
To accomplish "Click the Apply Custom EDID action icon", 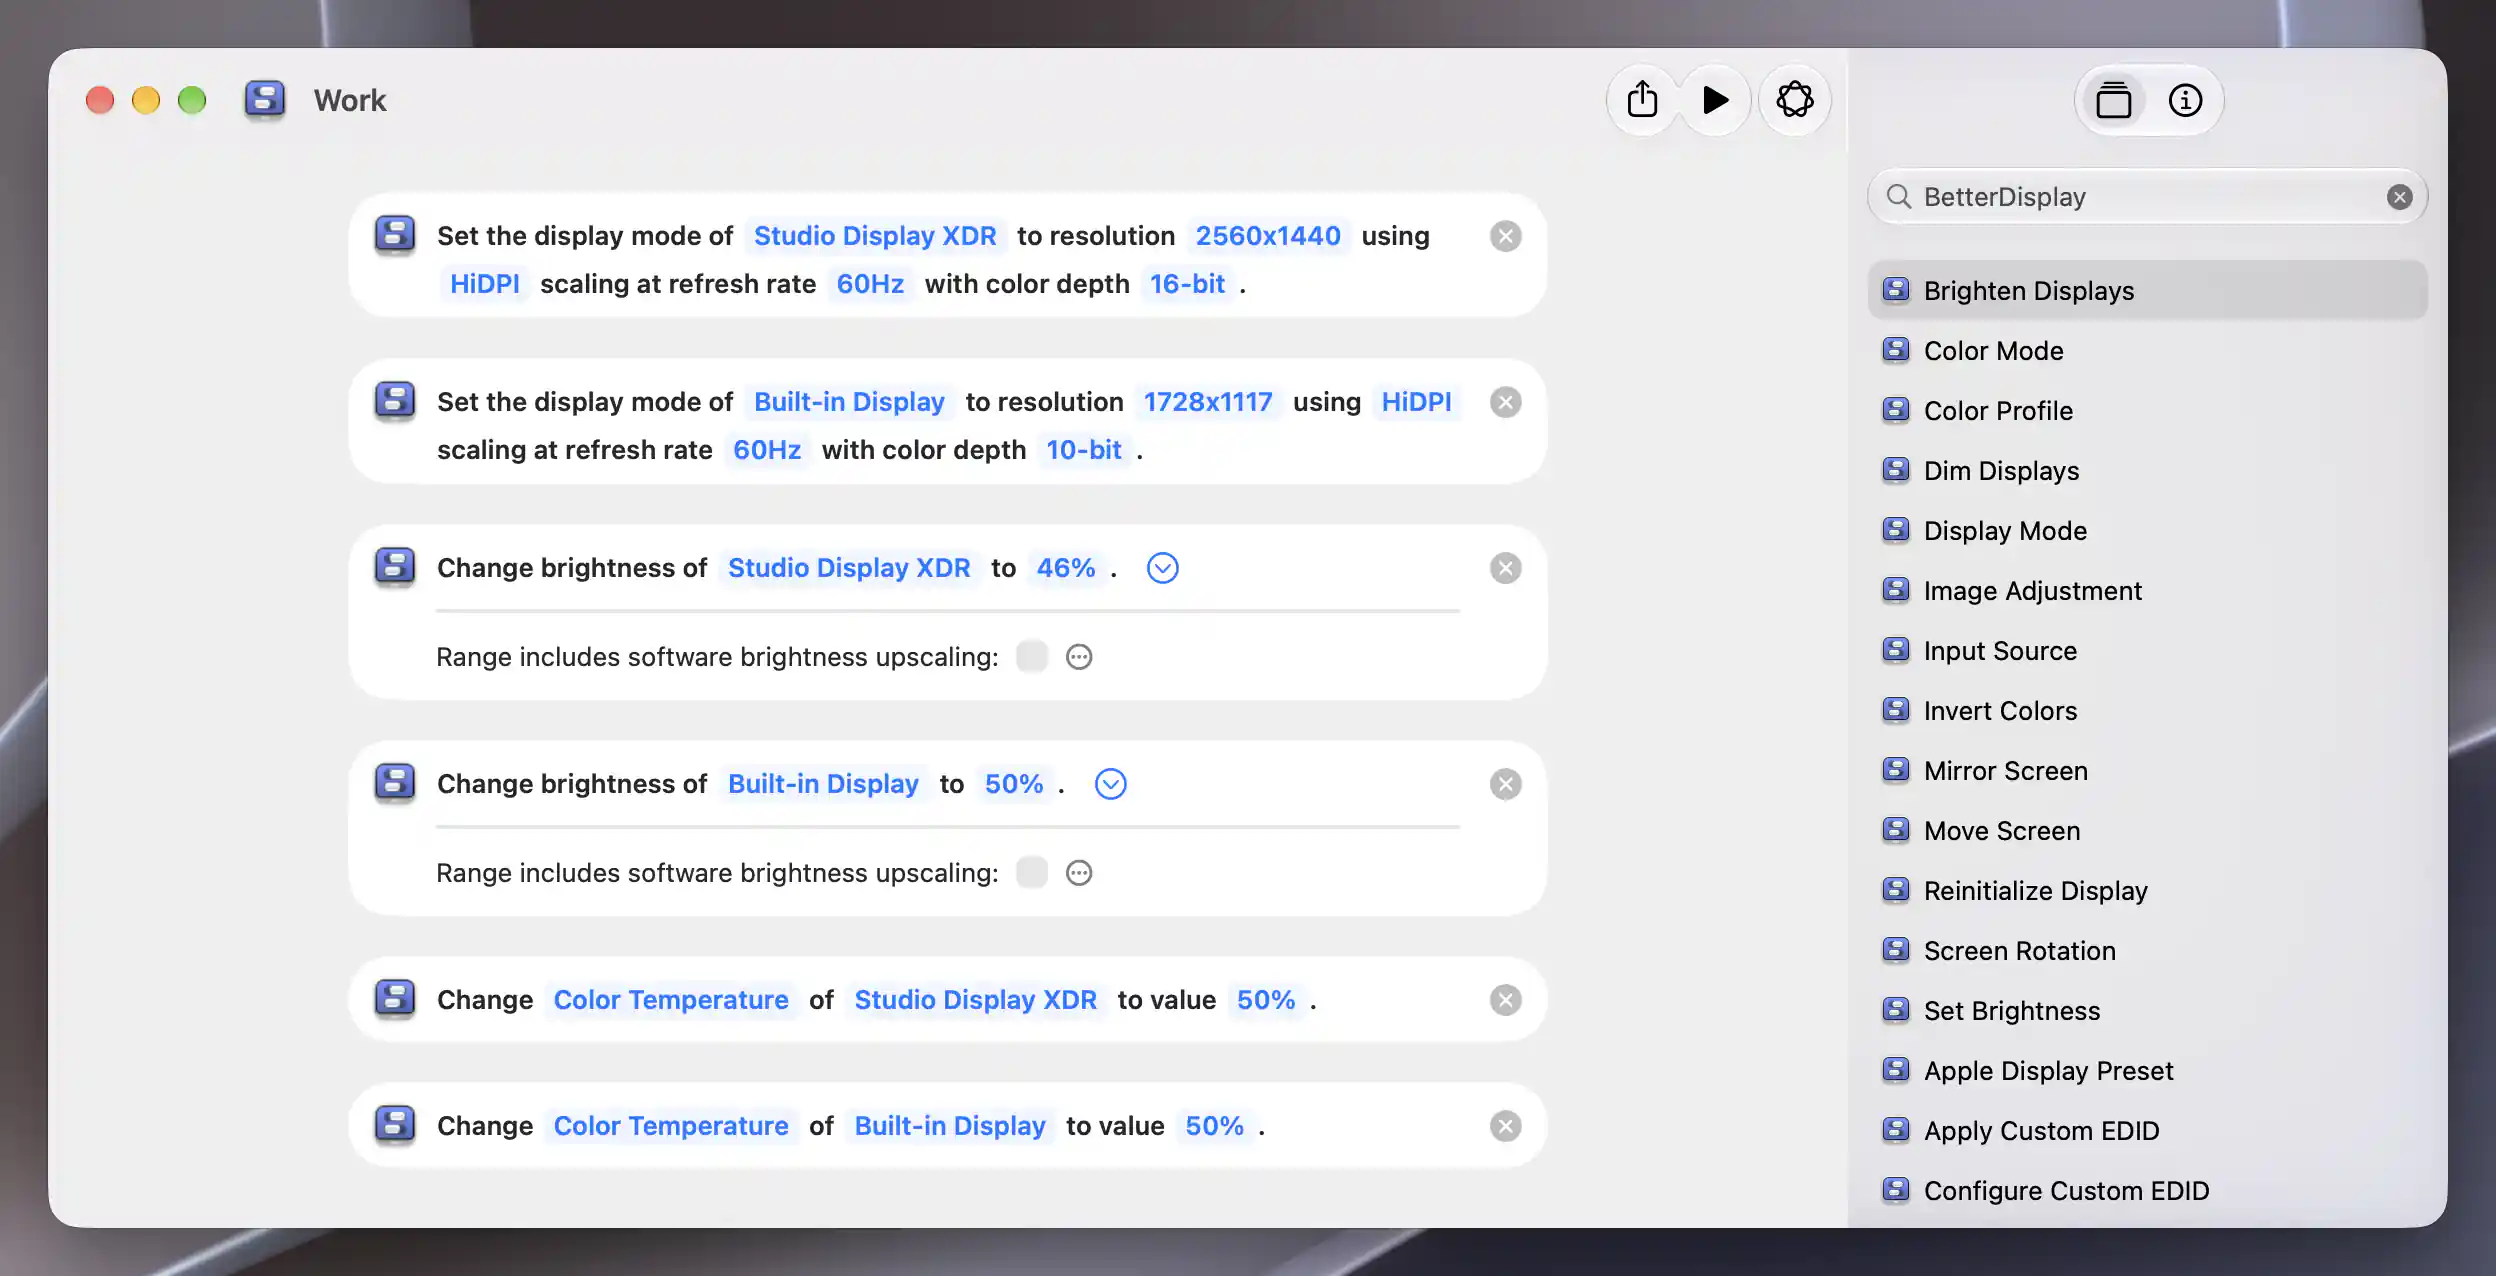I will tap(1895, 1130).
